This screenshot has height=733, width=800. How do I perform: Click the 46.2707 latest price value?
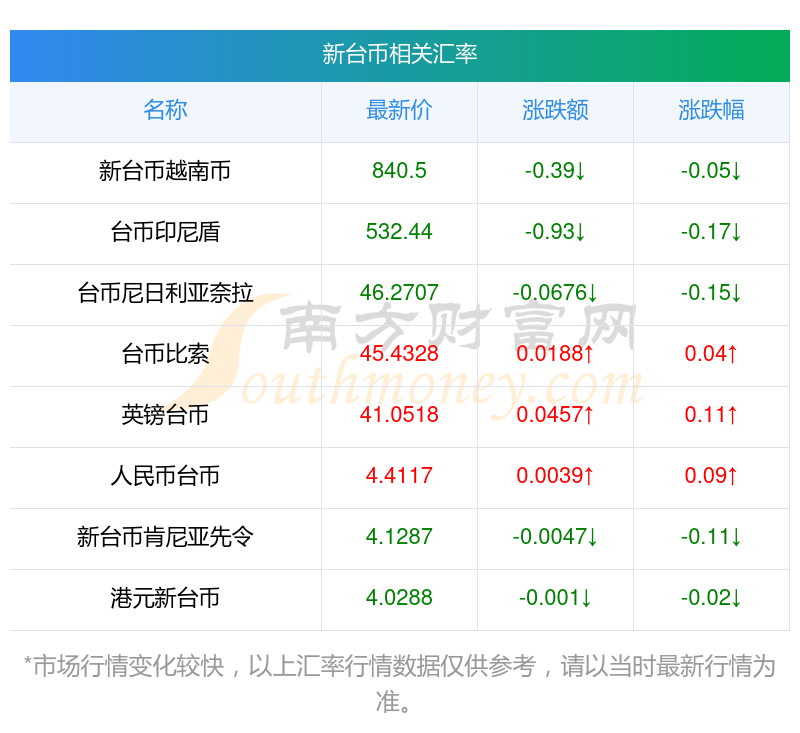click(x=399, y=293)
